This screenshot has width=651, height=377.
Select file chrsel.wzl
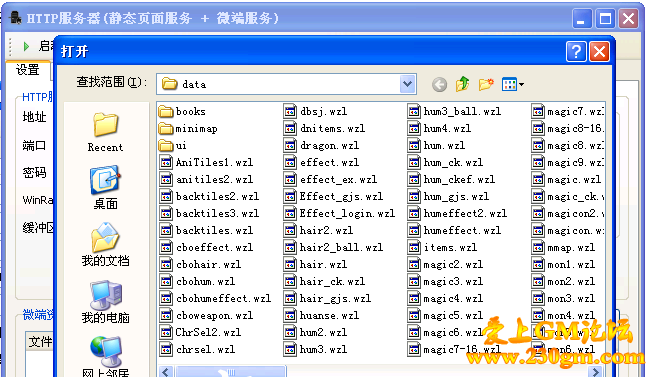[x=198, y=350]
